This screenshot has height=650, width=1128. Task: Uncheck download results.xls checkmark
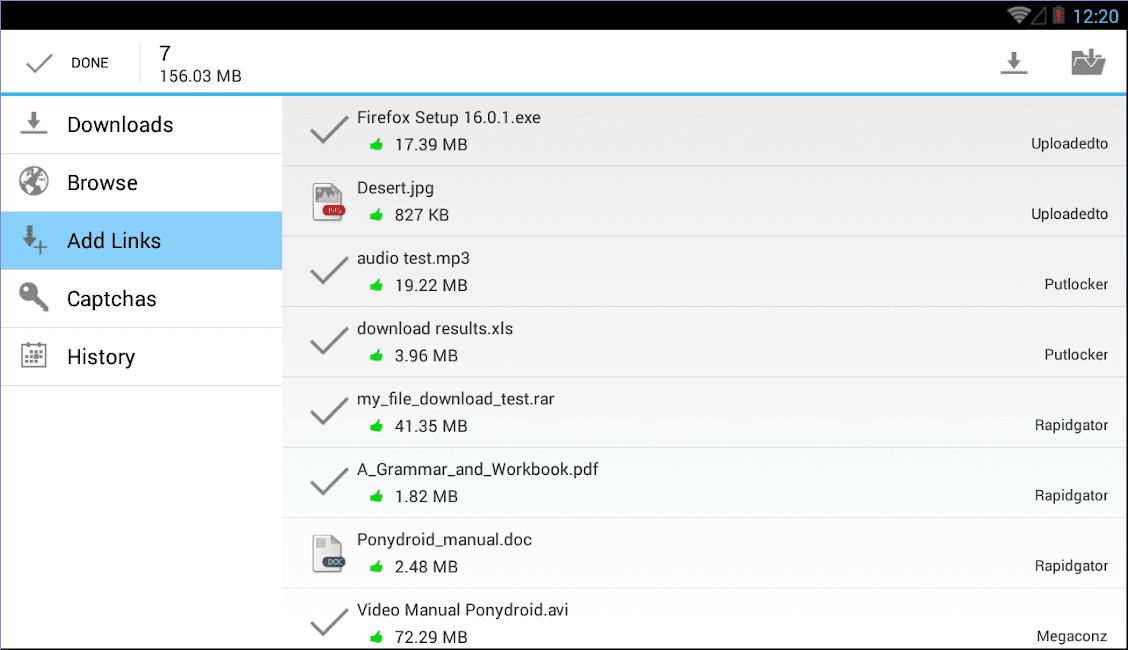tap(329, 342)
